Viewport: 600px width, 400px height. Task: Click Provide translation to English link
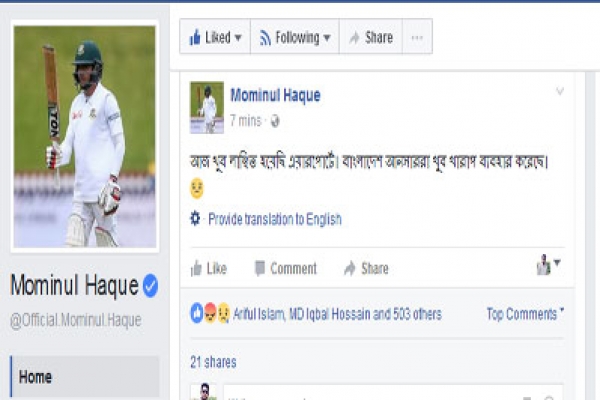275,219
